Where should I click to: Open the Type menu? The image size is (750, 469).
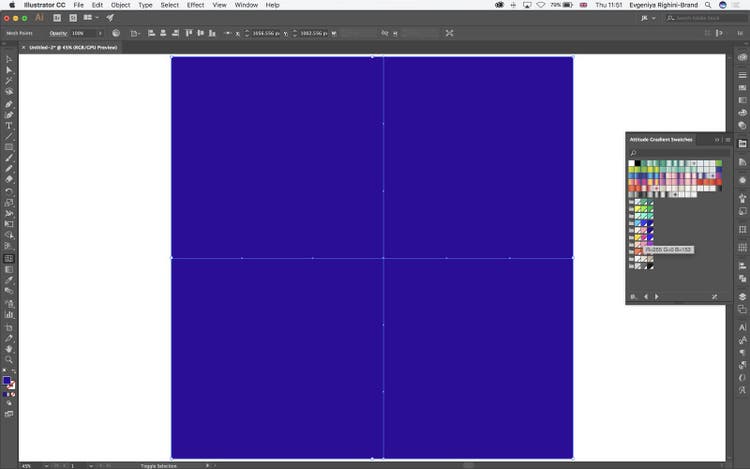(x=145, y=5)
